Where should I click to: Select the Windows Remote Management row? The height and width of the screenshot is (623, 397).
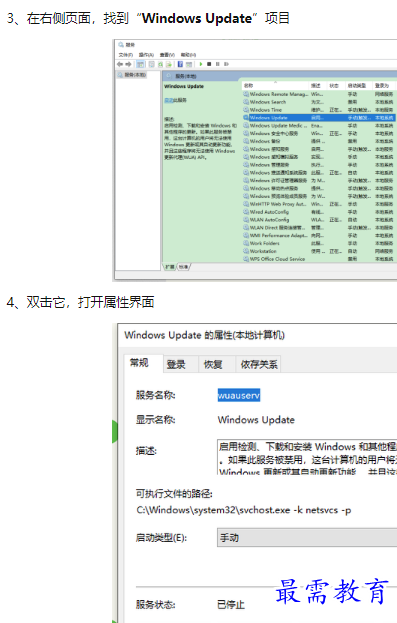point(319,94)
